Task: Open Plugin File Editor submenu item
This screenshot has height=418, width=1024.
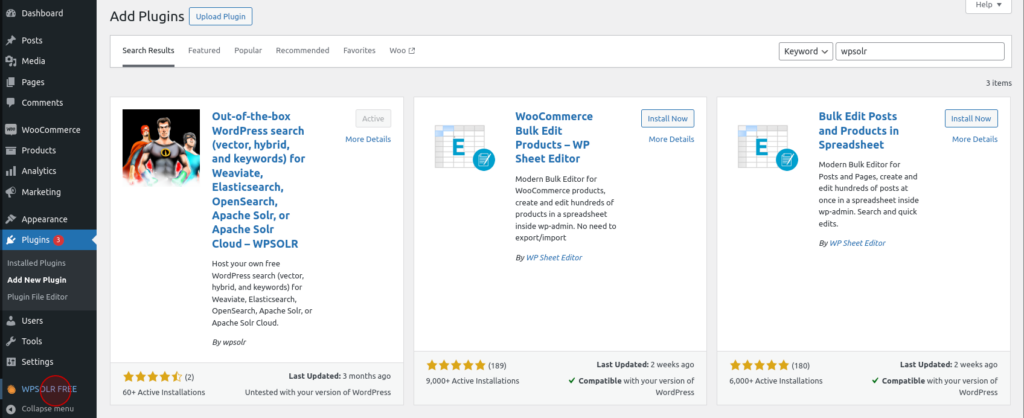Action: tap(38, 297)
